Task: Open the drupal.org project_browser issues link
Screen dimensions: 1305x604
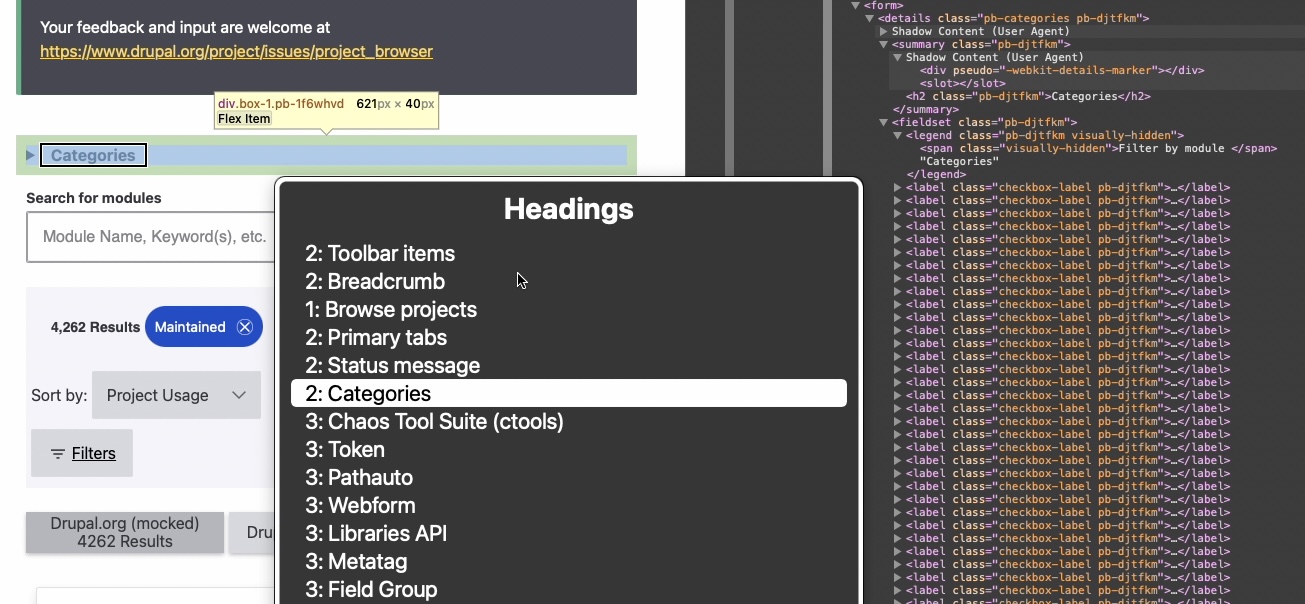Action: pos(237,52)
